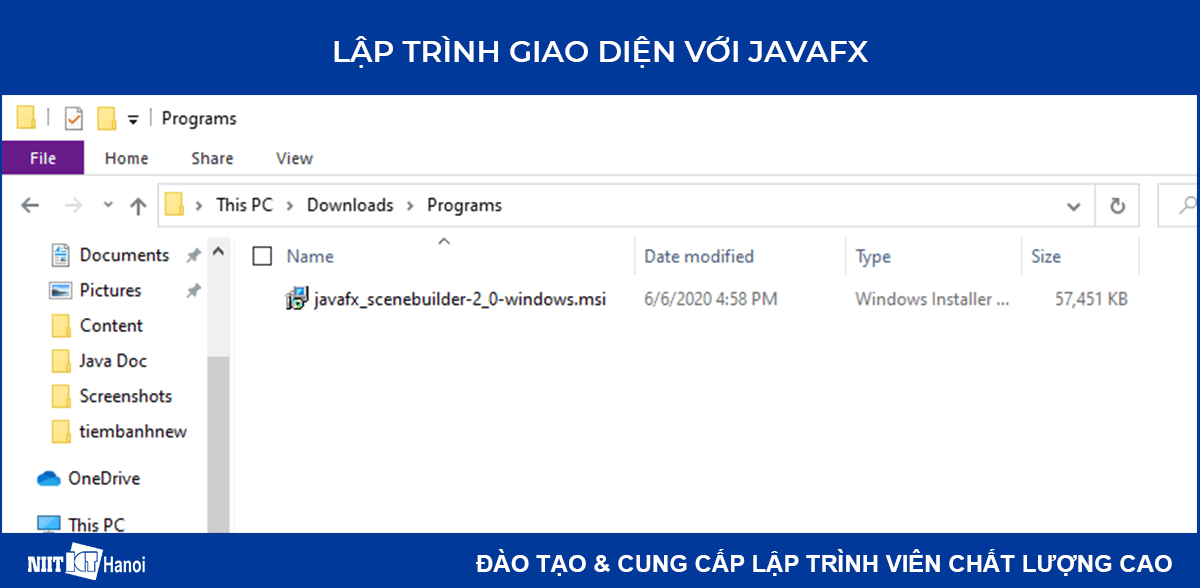Image resolution: width=1200 pixels, height=588 pixels.
Task: Select OneDrive in the navigation pane
Action: tap(104, 478)
